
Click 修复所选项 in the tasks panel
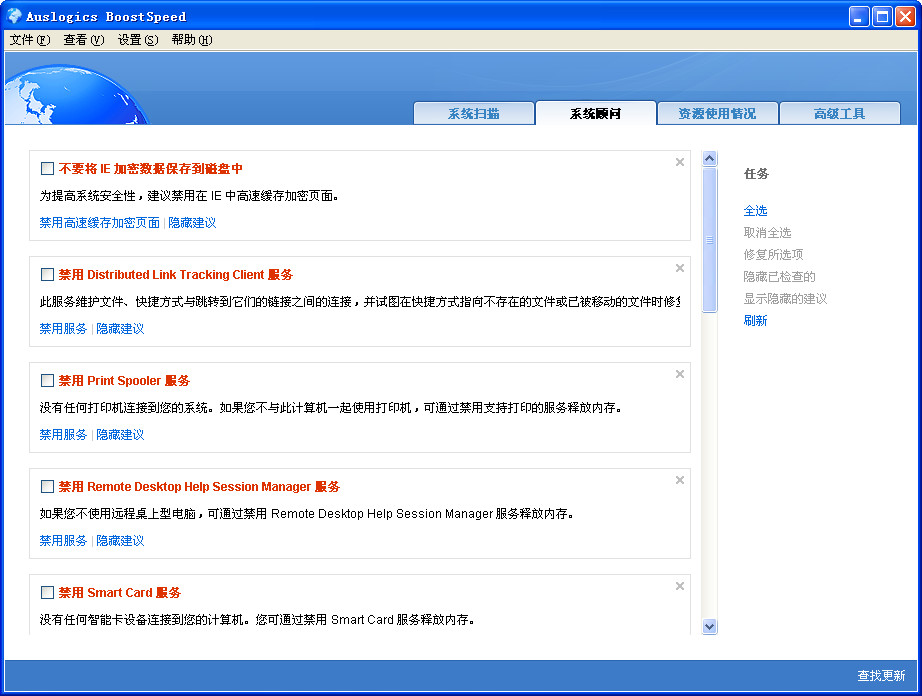[x=773, y=255]
